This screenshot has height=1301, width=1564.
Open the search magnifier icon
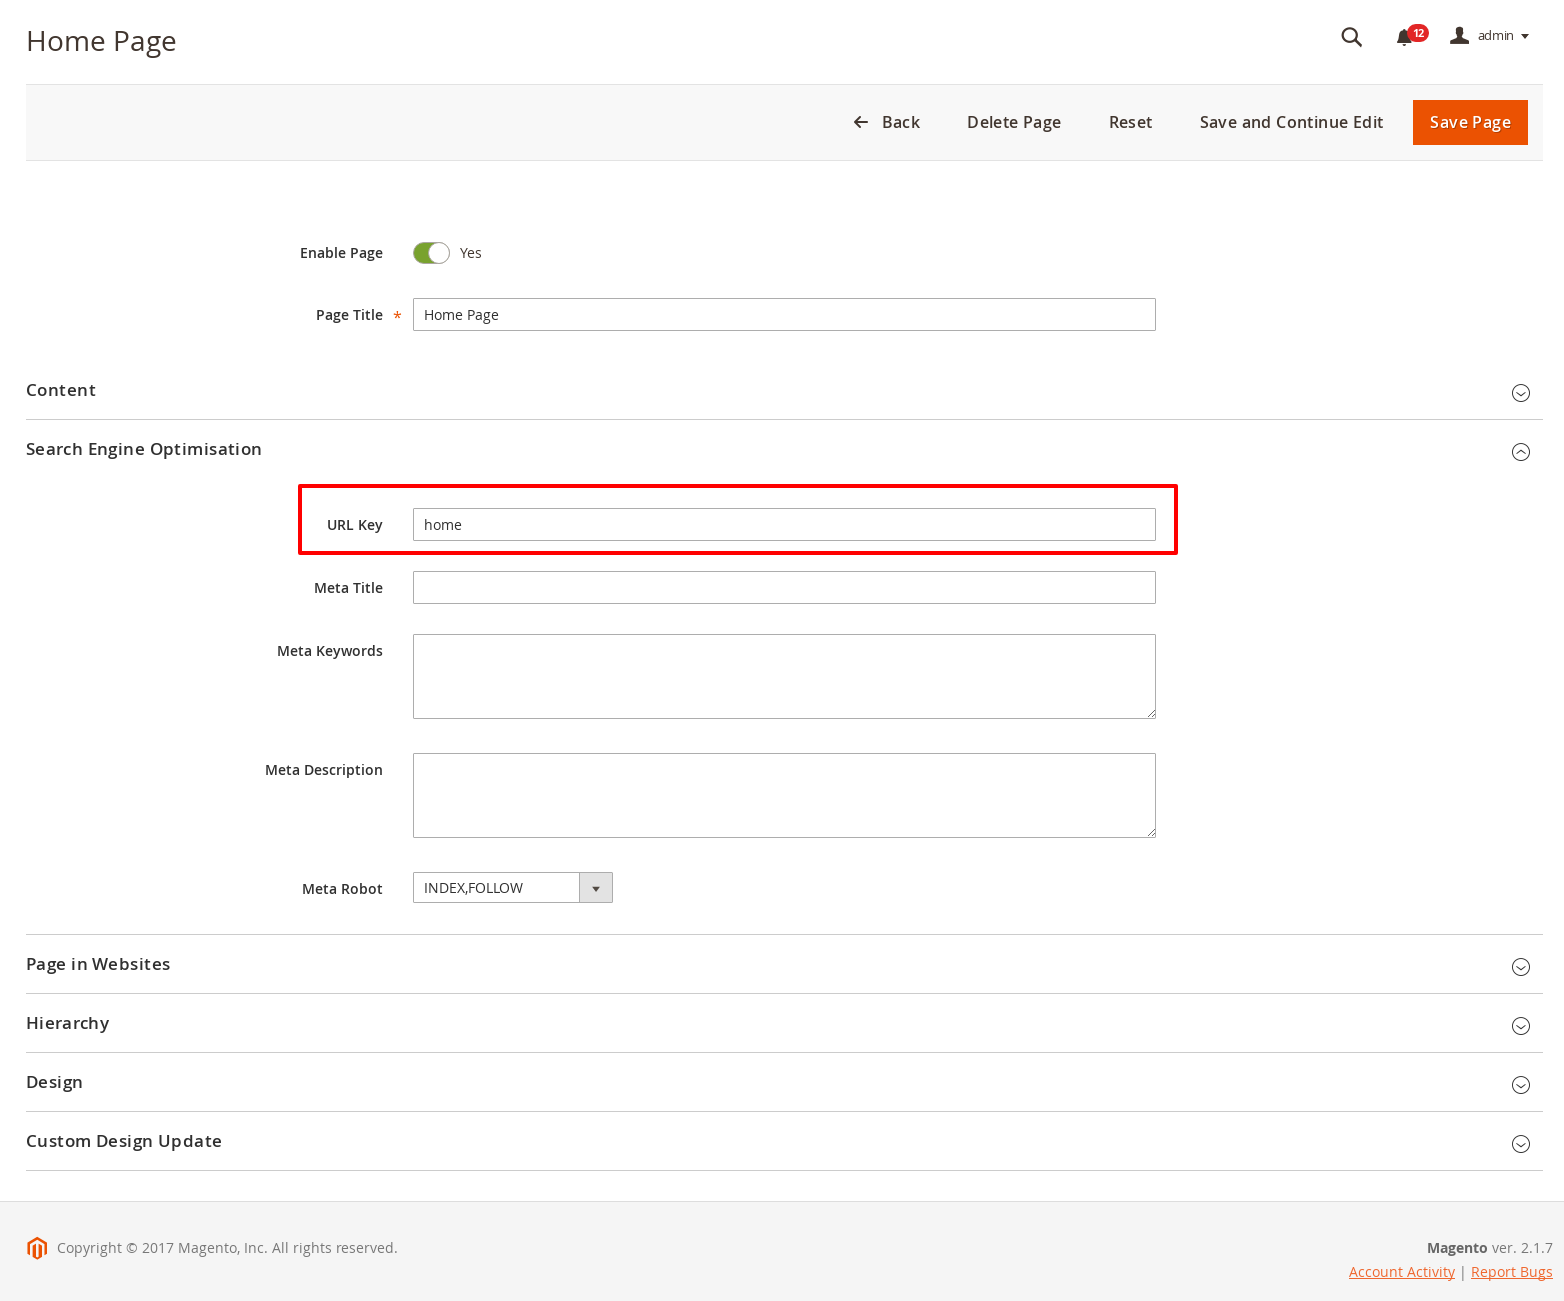pyautogui.click(x=1351, y=37)
